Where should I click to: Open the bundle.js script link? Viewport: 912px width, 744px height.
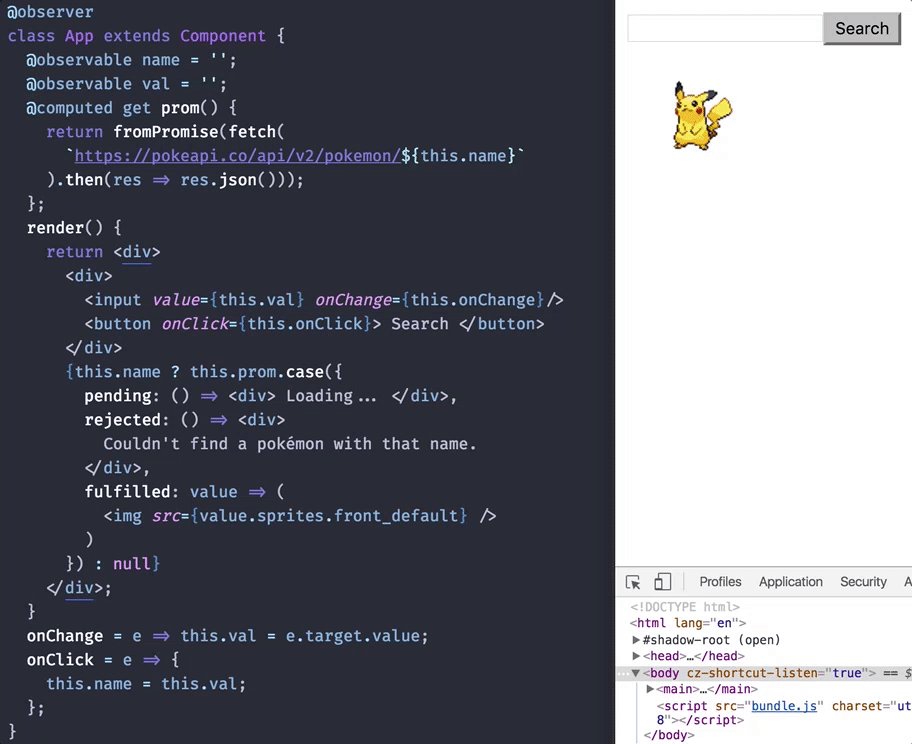784,706
